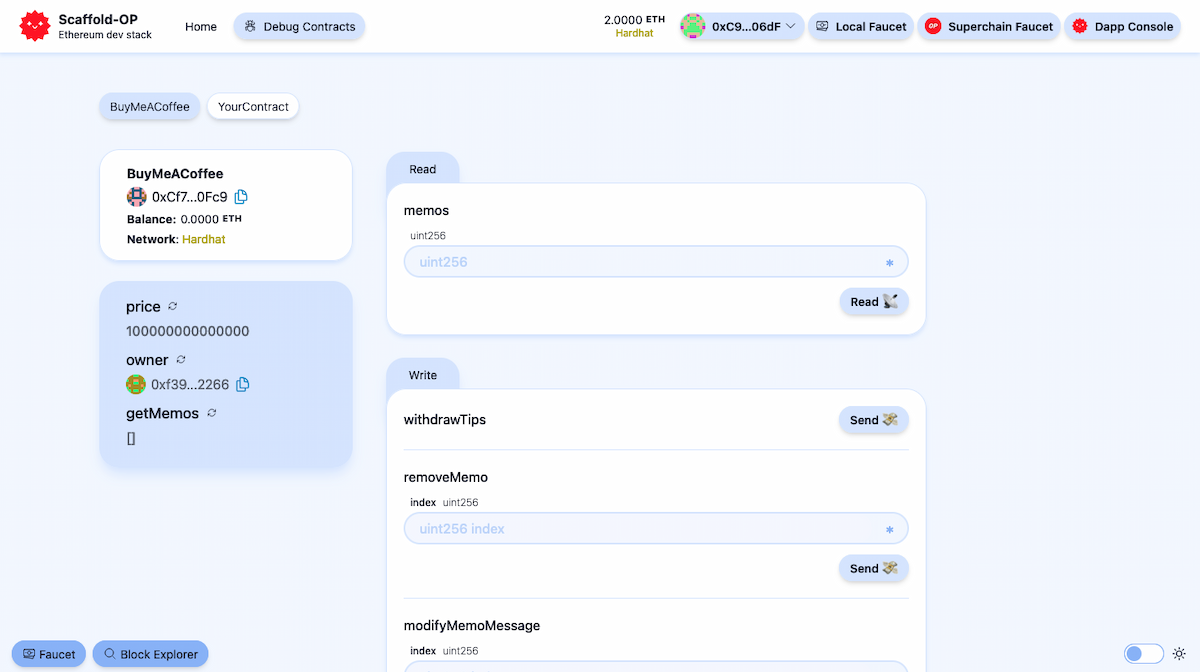Expand the Write section tab

[x=422, y=374]
